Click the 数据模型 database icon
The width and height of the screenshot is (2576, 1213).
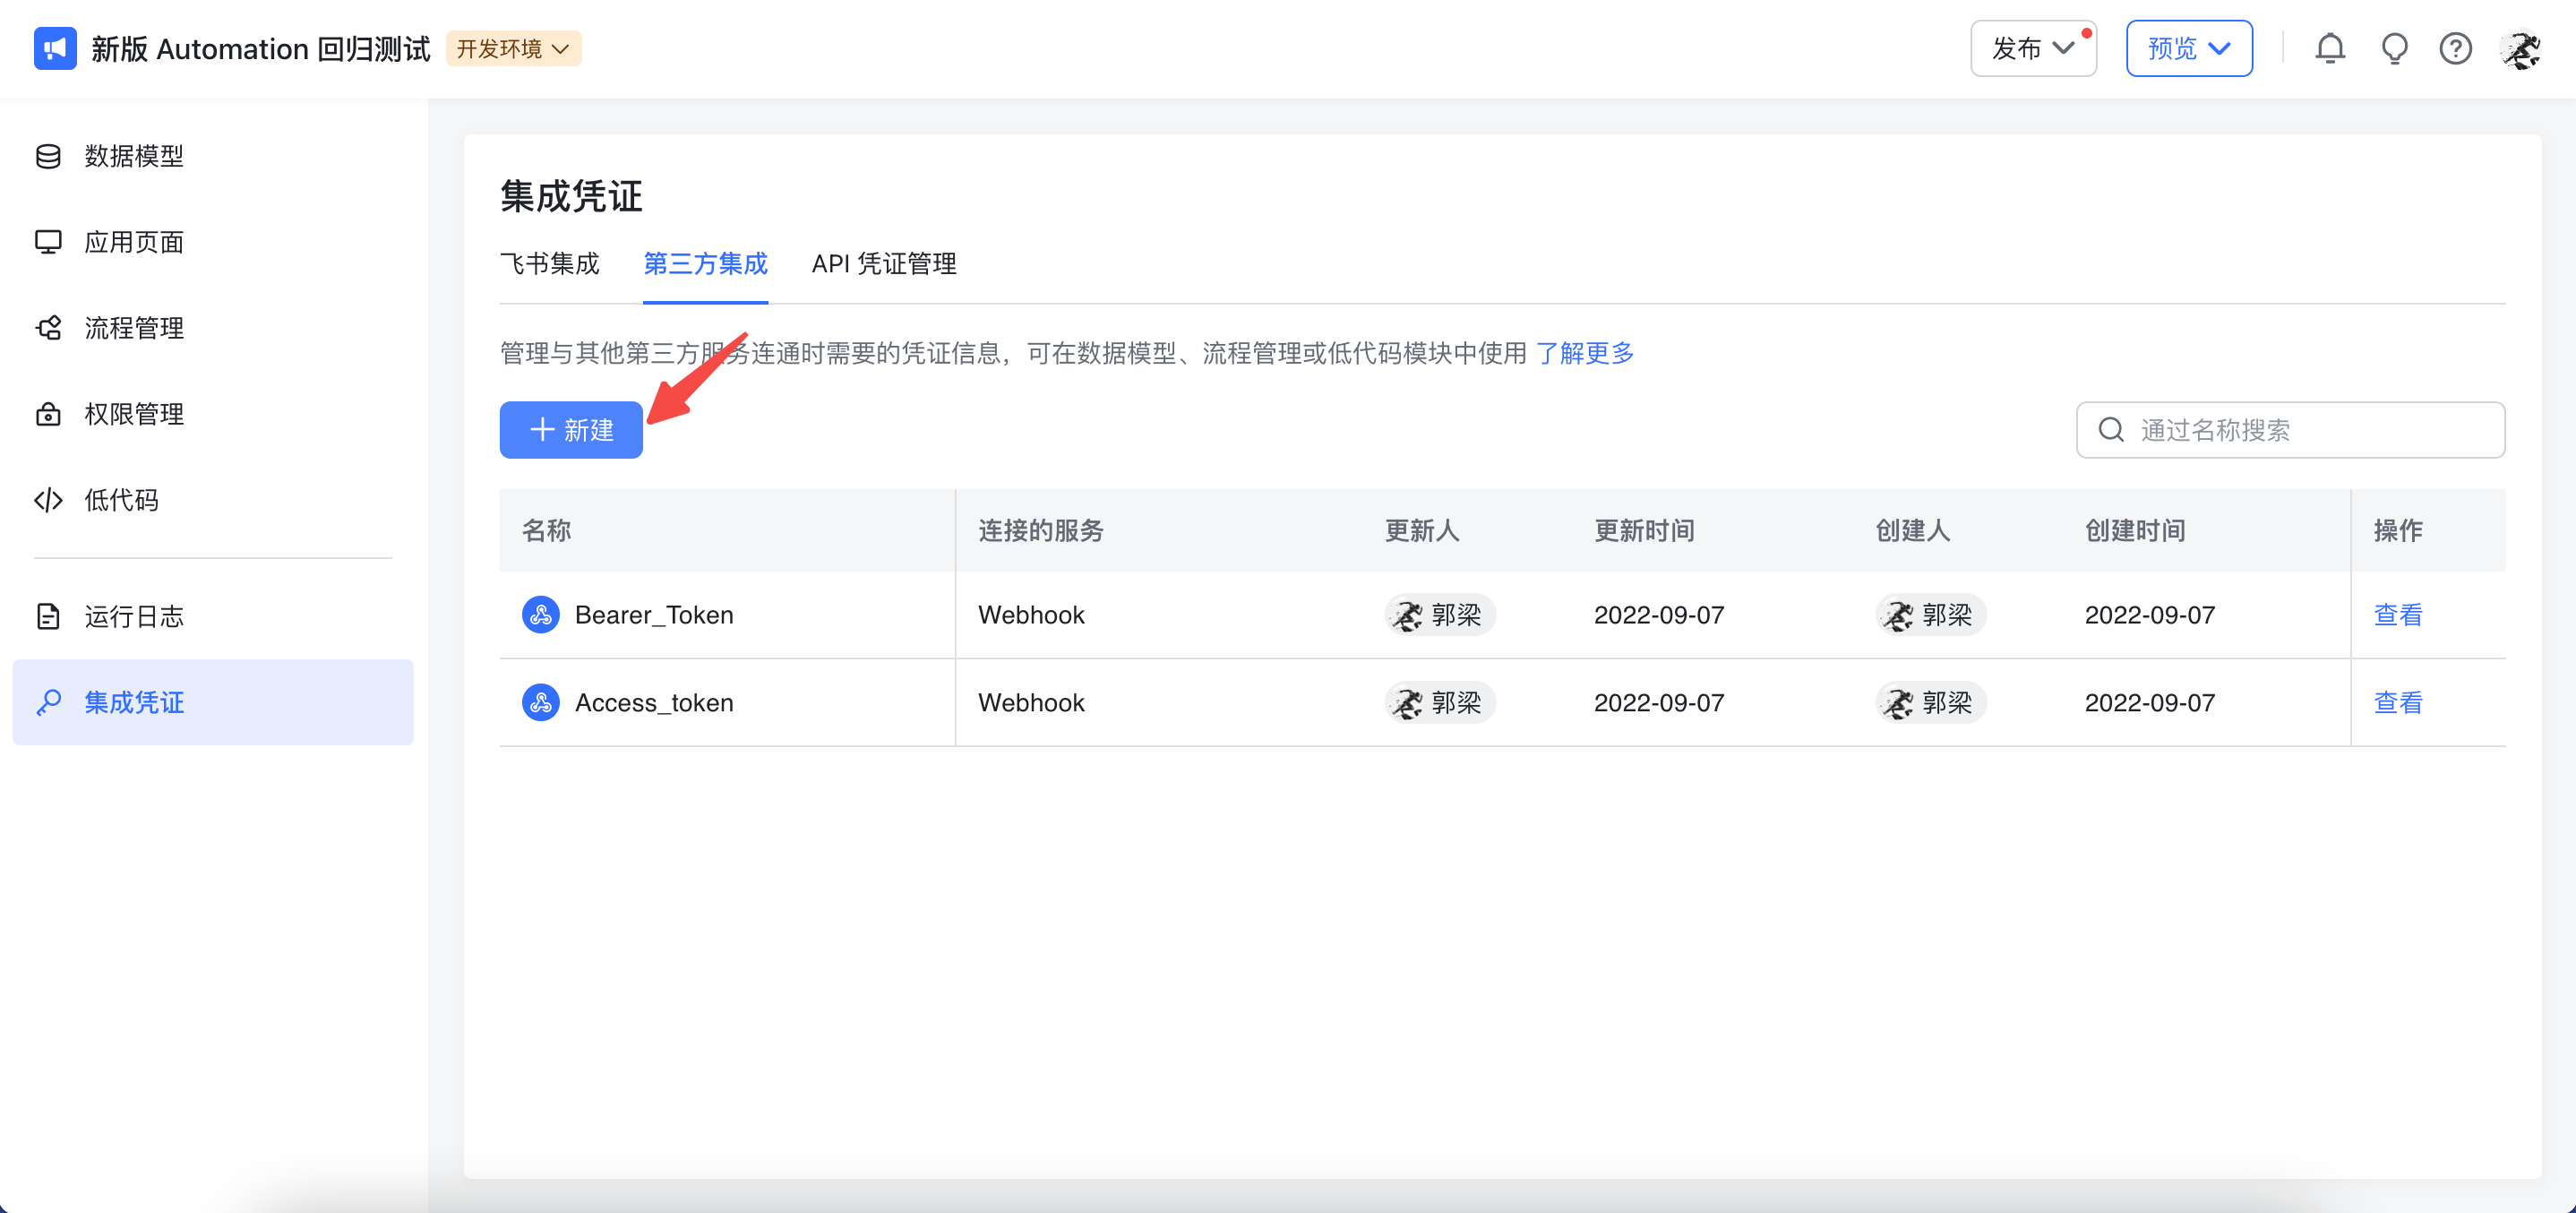[48, 156]
